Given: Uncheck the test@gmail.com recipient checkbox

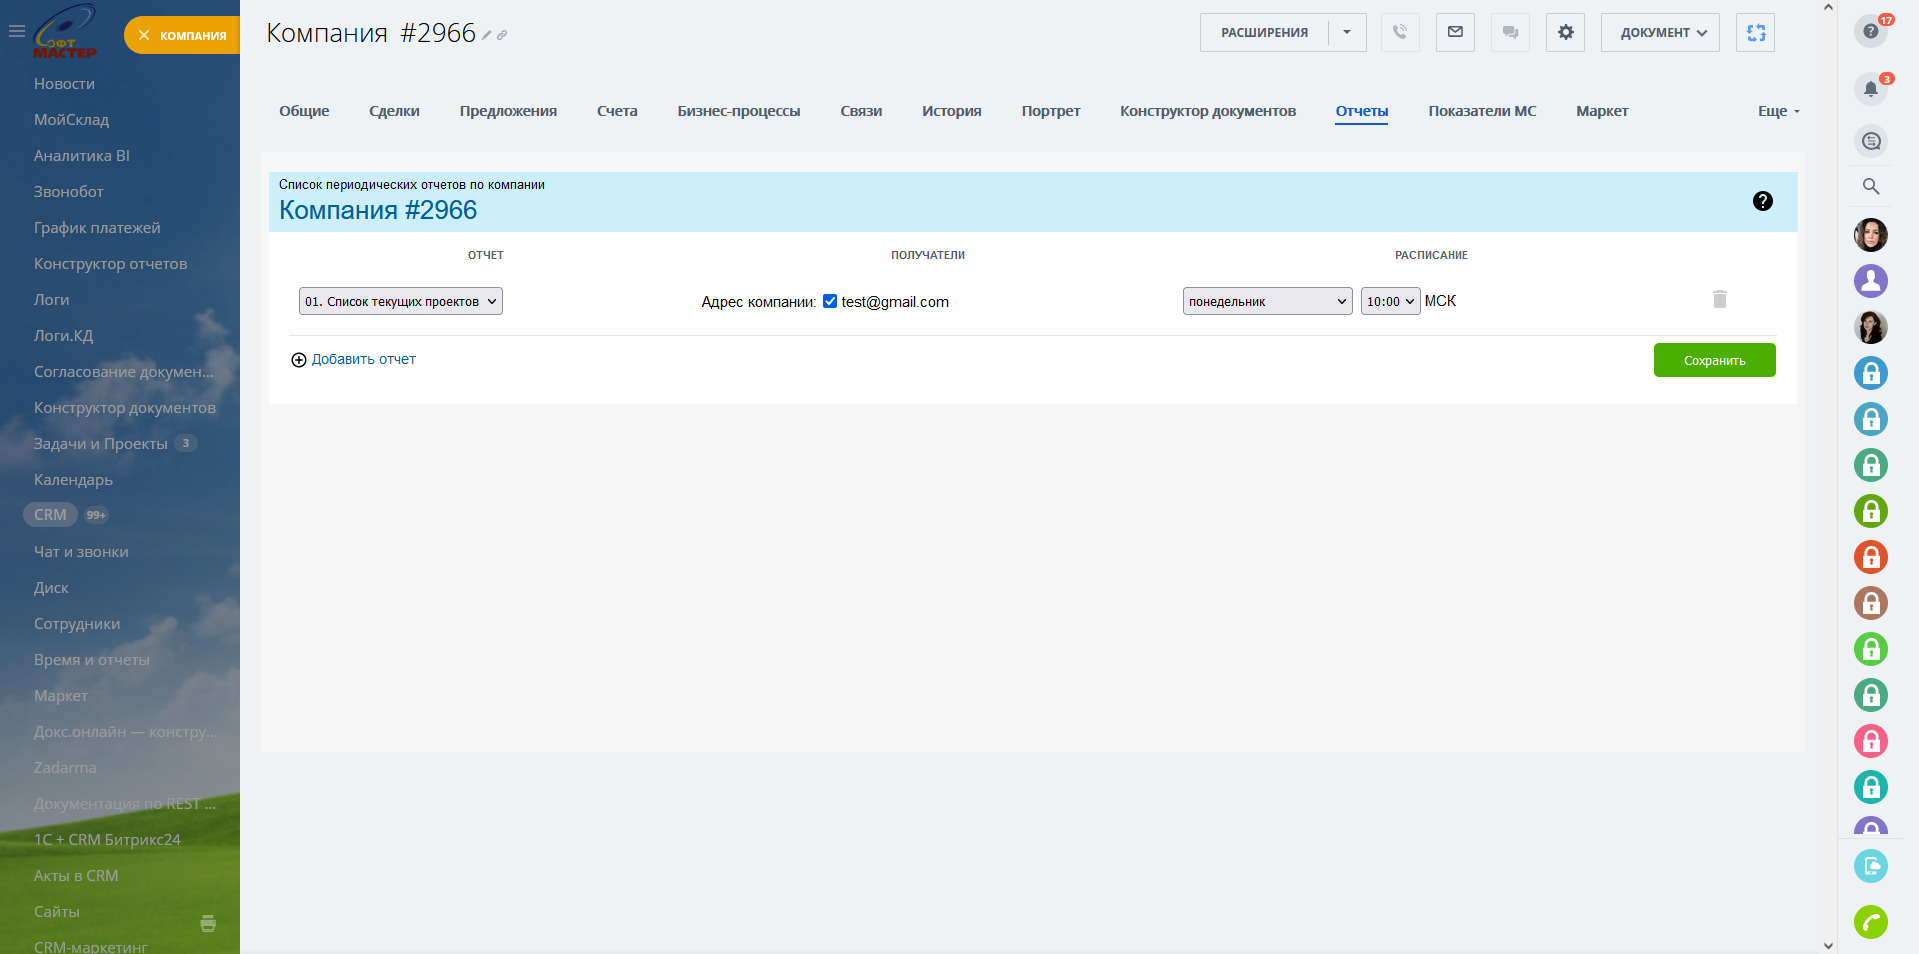Looking at the screenshot, I should click(830, 301).
